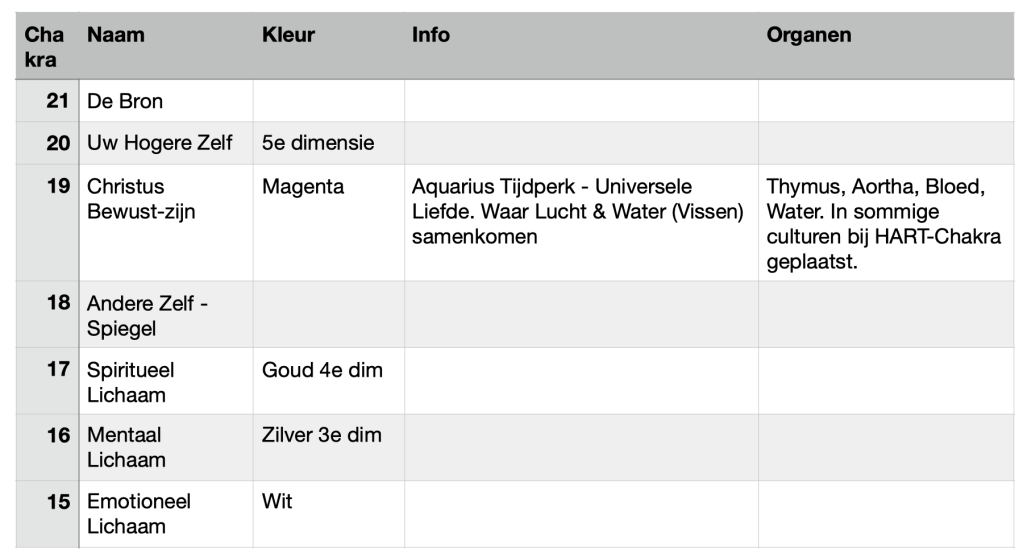The width and height of the screenshot is (1023, 557).
Task: Click the Christus Bewust-zijn cell
Action: (x=141, y=199)
